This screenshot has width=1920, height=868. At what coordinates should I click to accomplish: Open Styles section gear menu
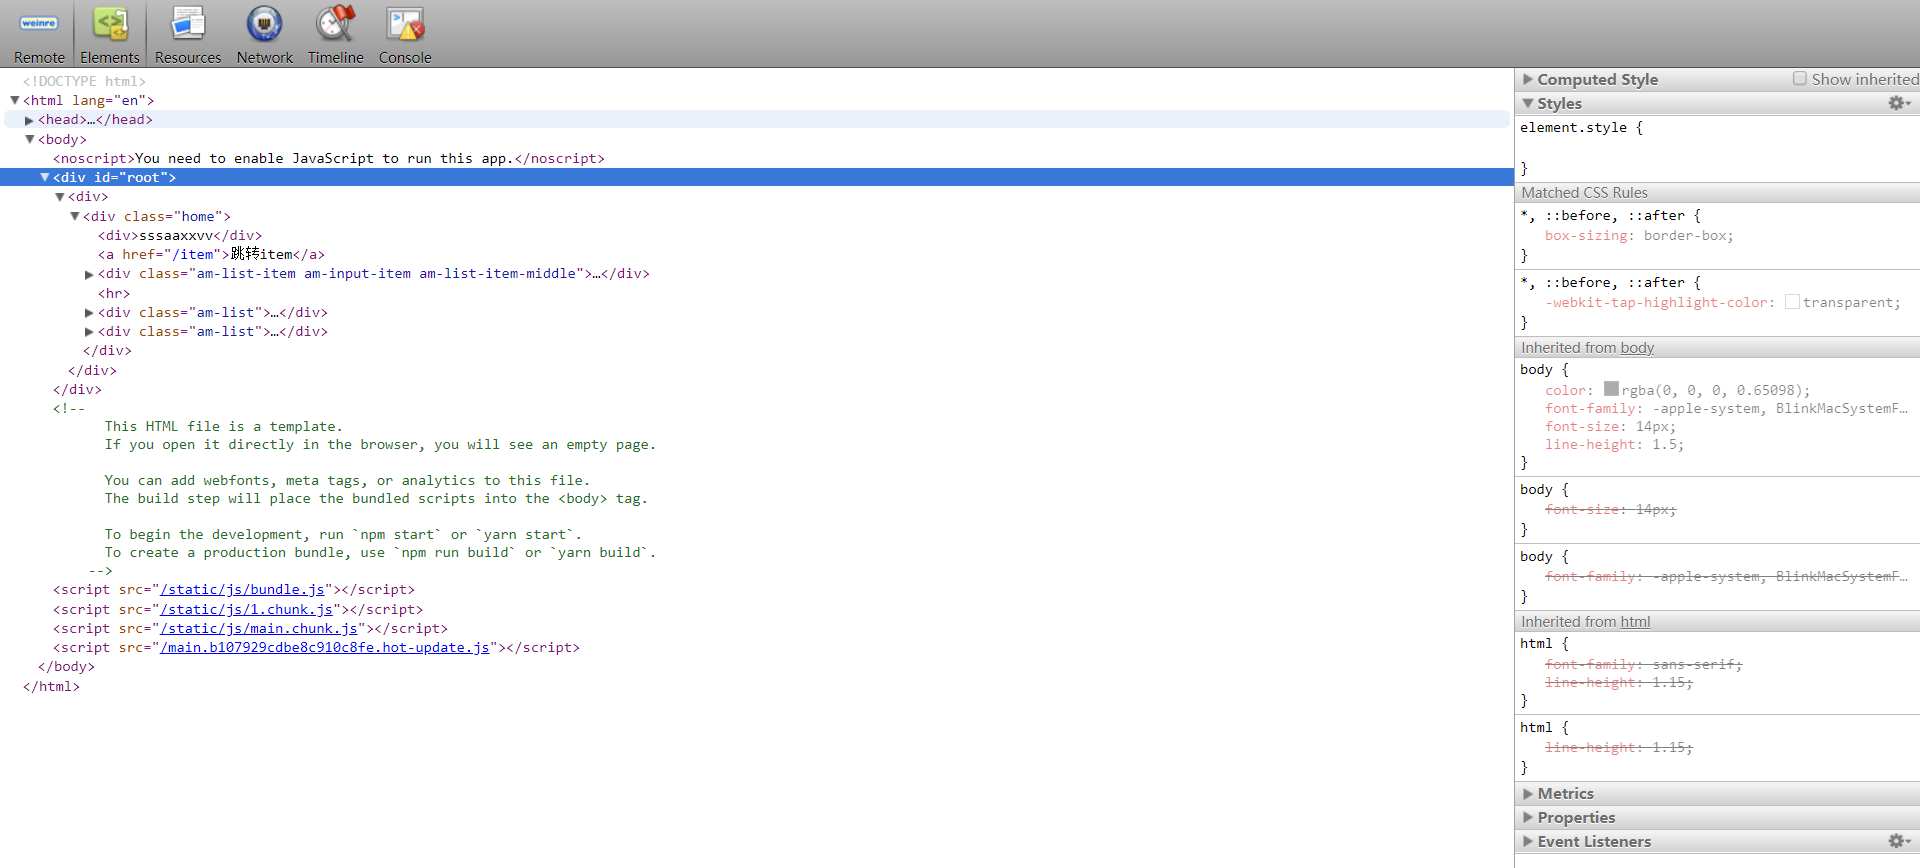pyautogui.click(x=1899, y=103)
